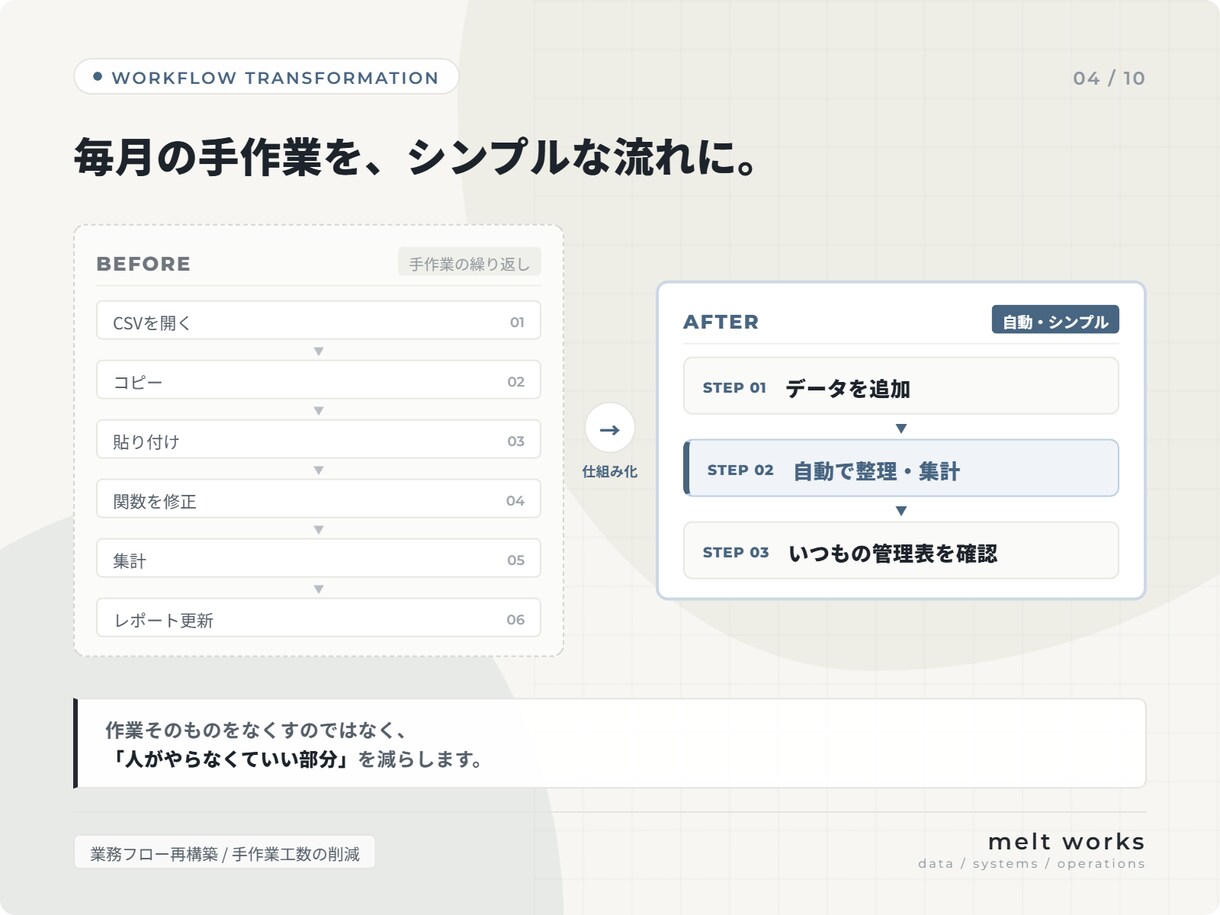The image size is (1220, 915).
Task: Select the CSVを開く step row
Action: click(318, 321)
